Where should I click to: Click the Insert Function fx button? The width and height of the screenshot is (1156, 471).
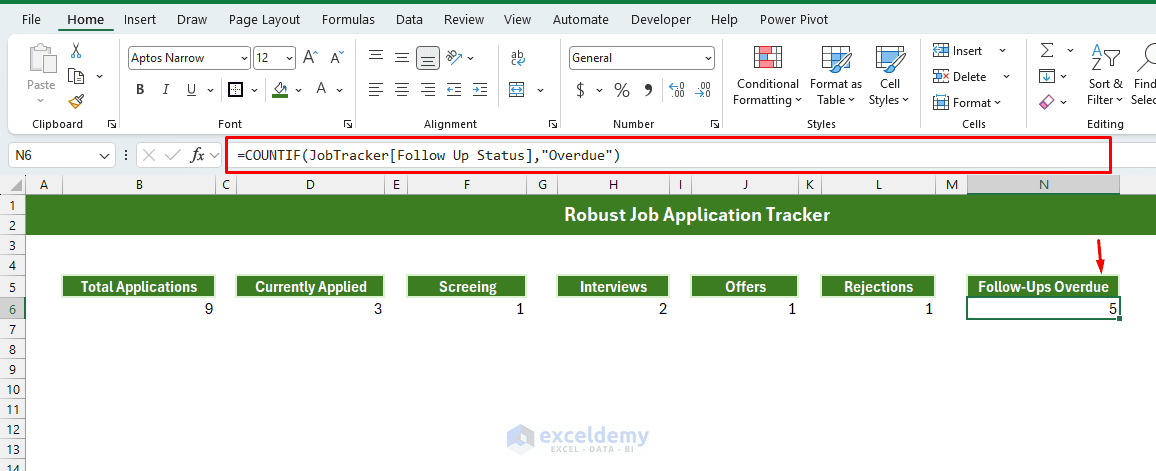click(x=198, y=156)
